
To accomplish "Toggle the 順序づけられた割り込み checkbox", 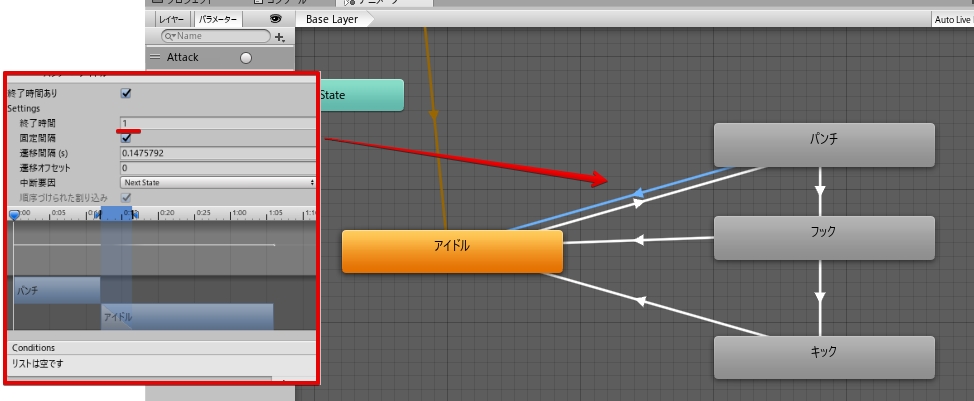I will (x=126, y=197).
